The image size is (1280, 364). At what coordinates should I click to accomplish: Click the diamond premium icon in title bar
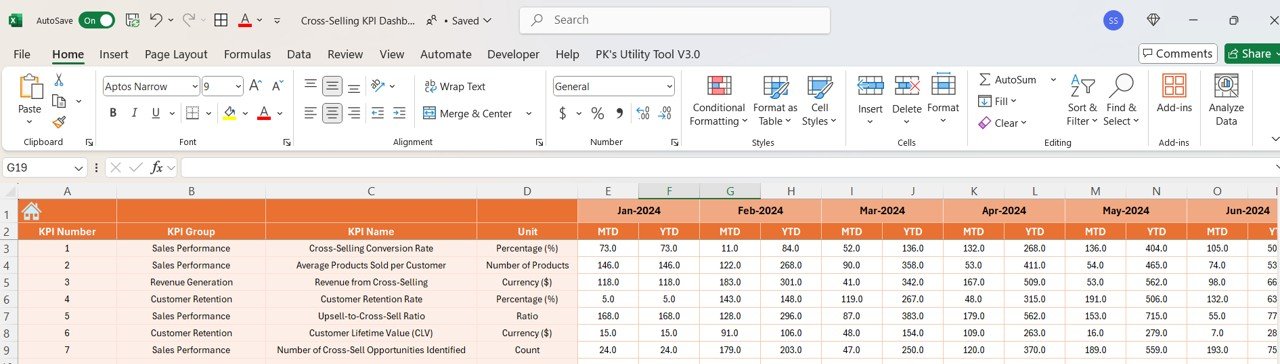point(1154,20)
